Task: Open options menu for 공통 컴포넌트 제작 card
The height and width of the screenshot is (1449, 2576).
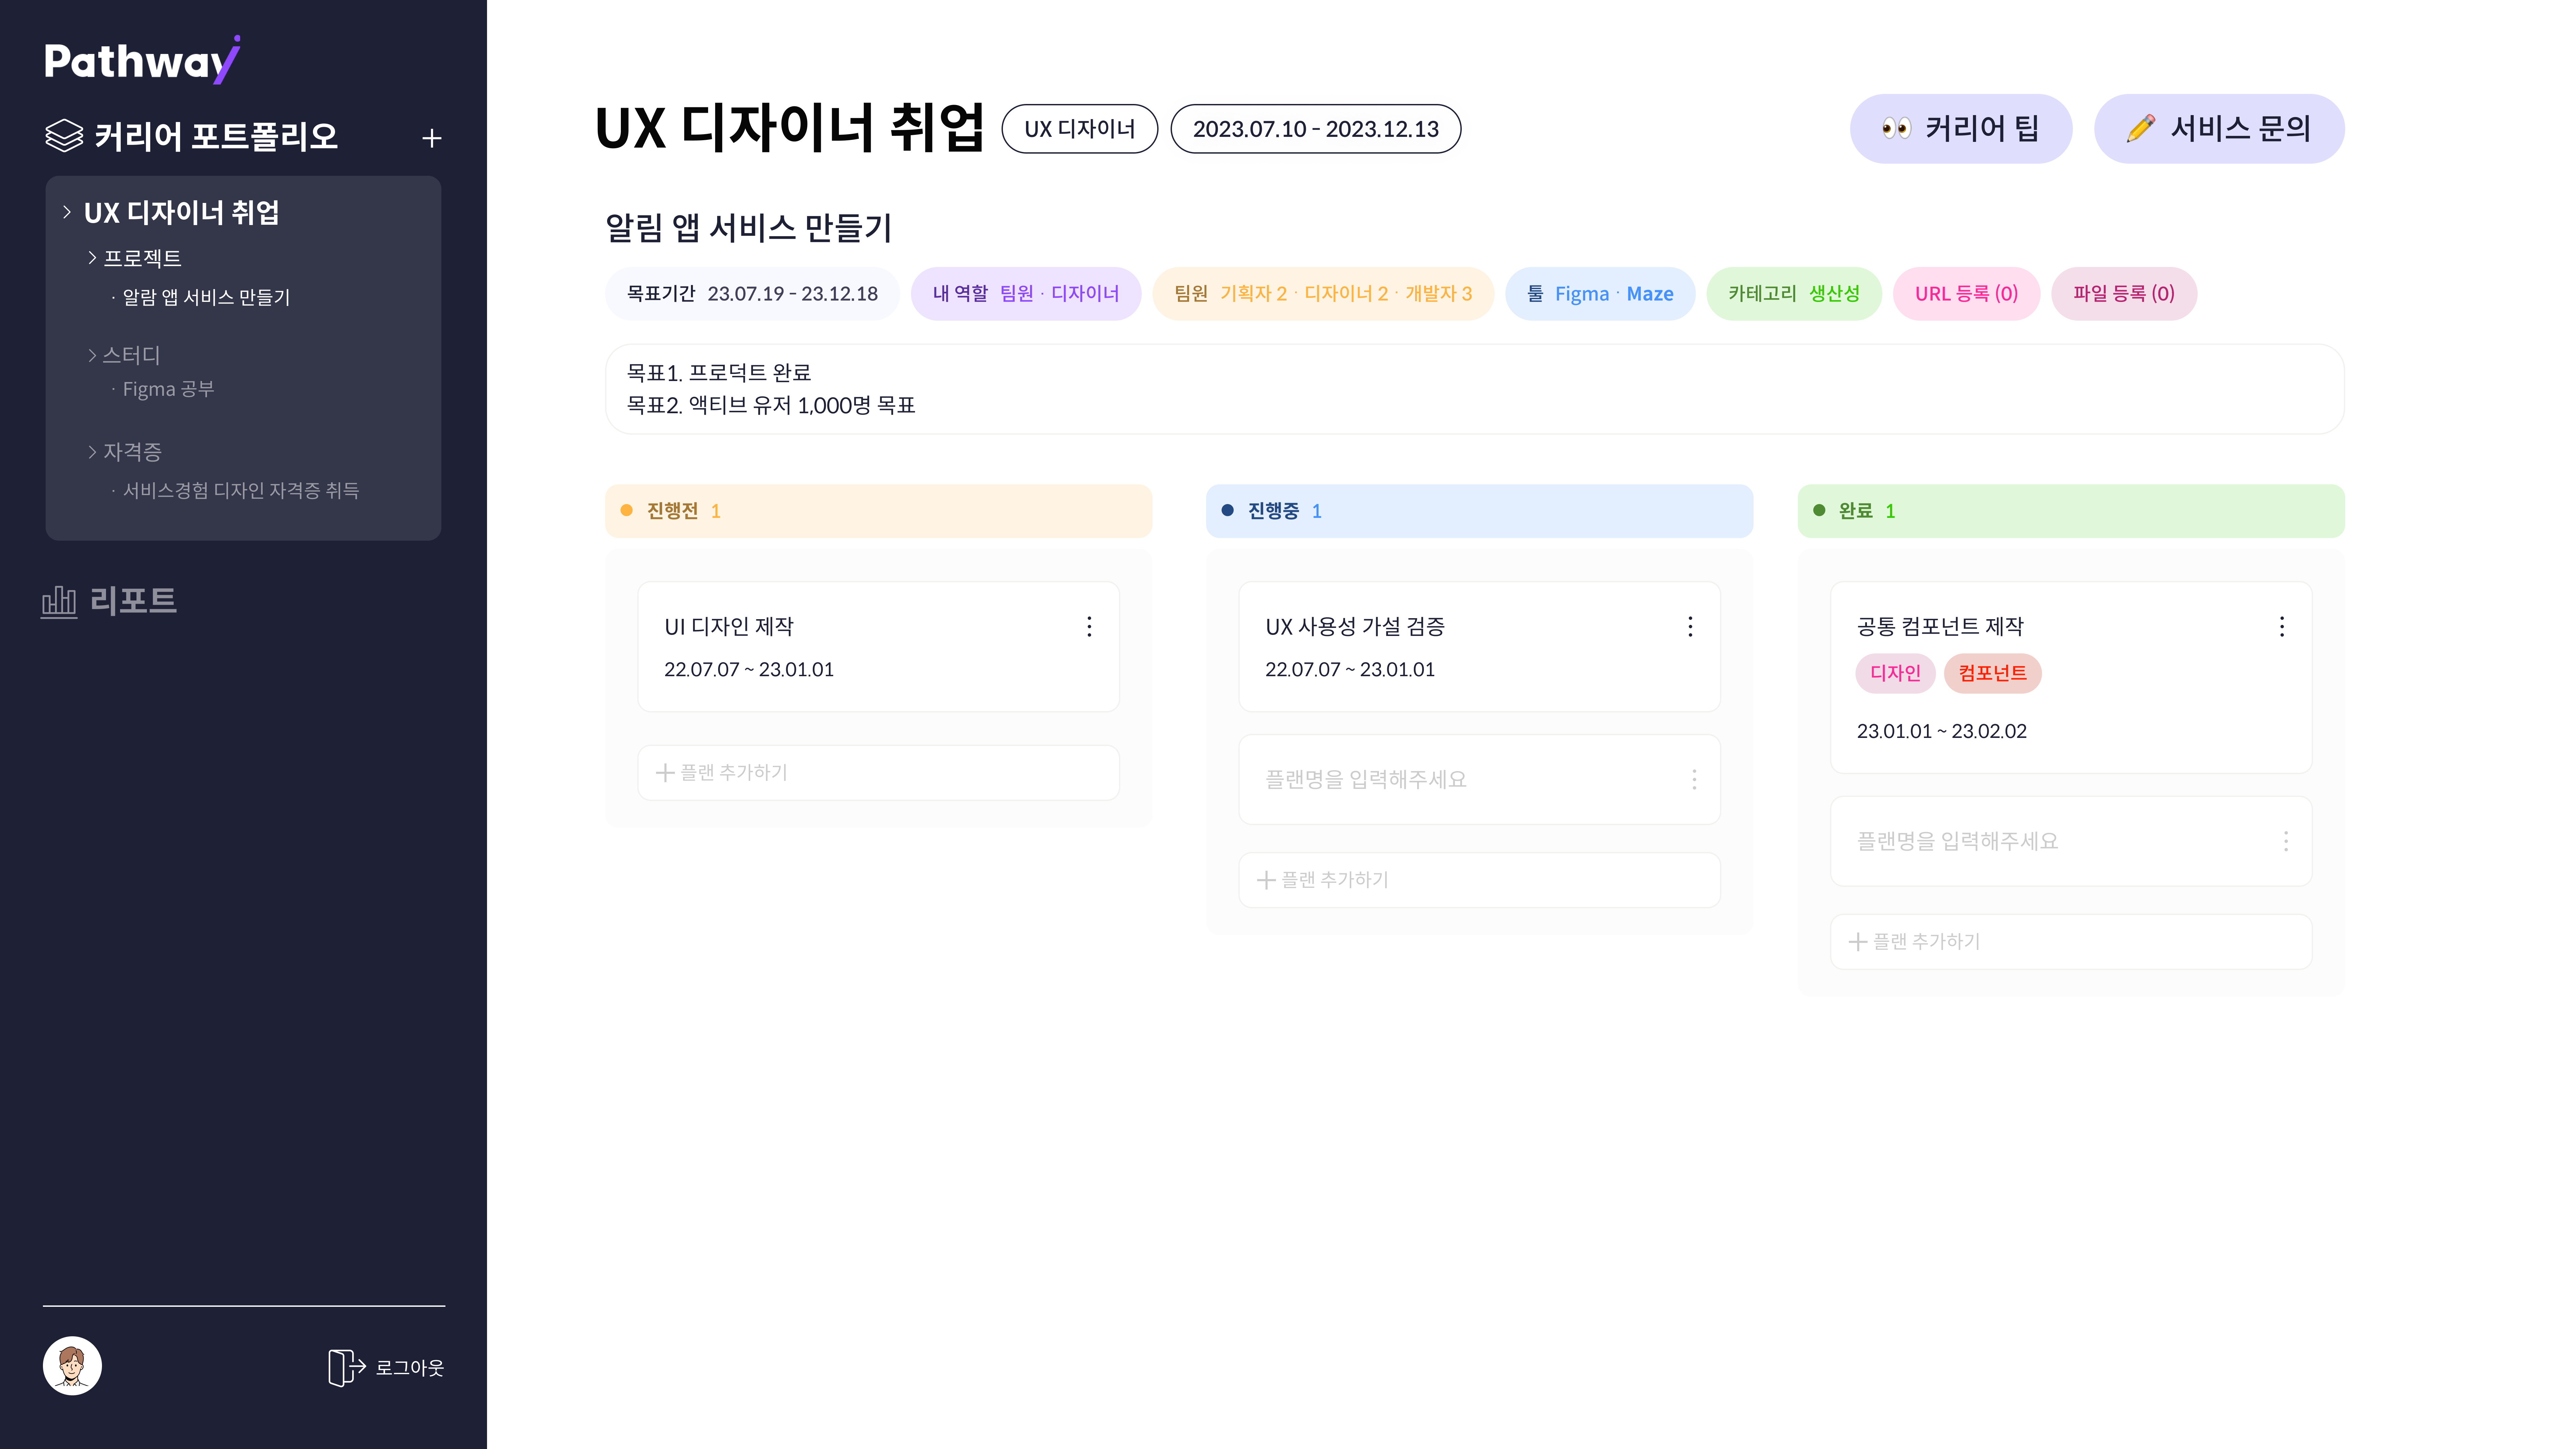Action: [x=2282, y=627]
